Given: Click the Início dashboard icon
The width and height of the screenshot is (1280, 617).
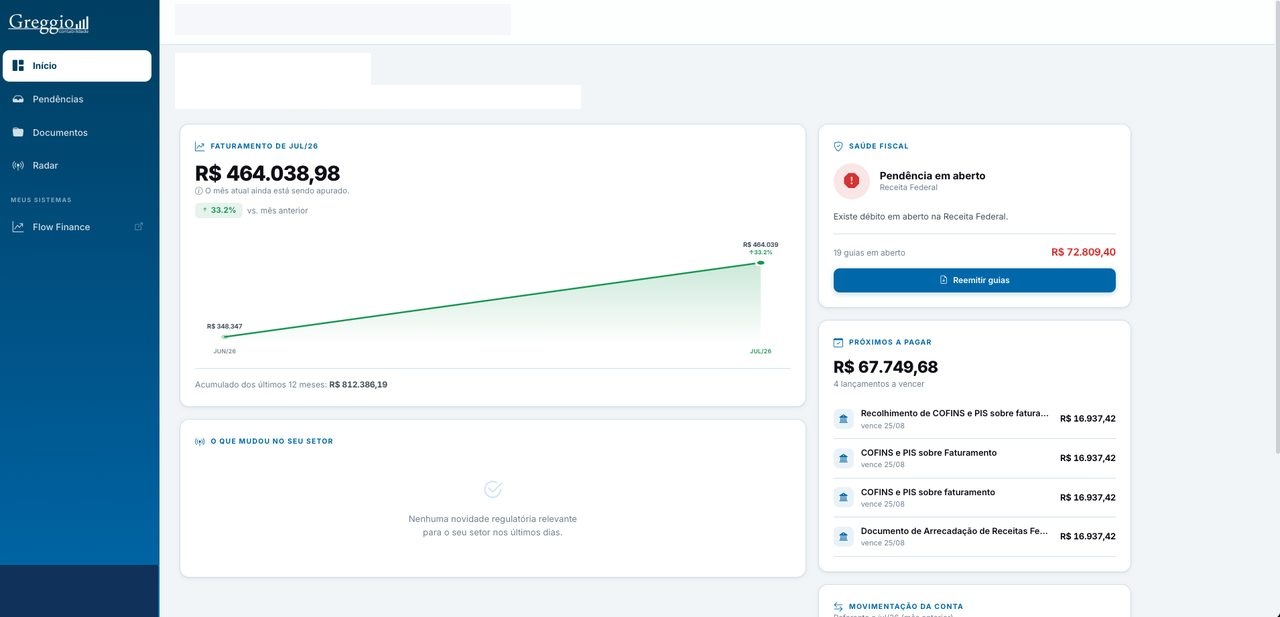Looking at the screenshot, I should pyautogui.click(x=18, y=66).
